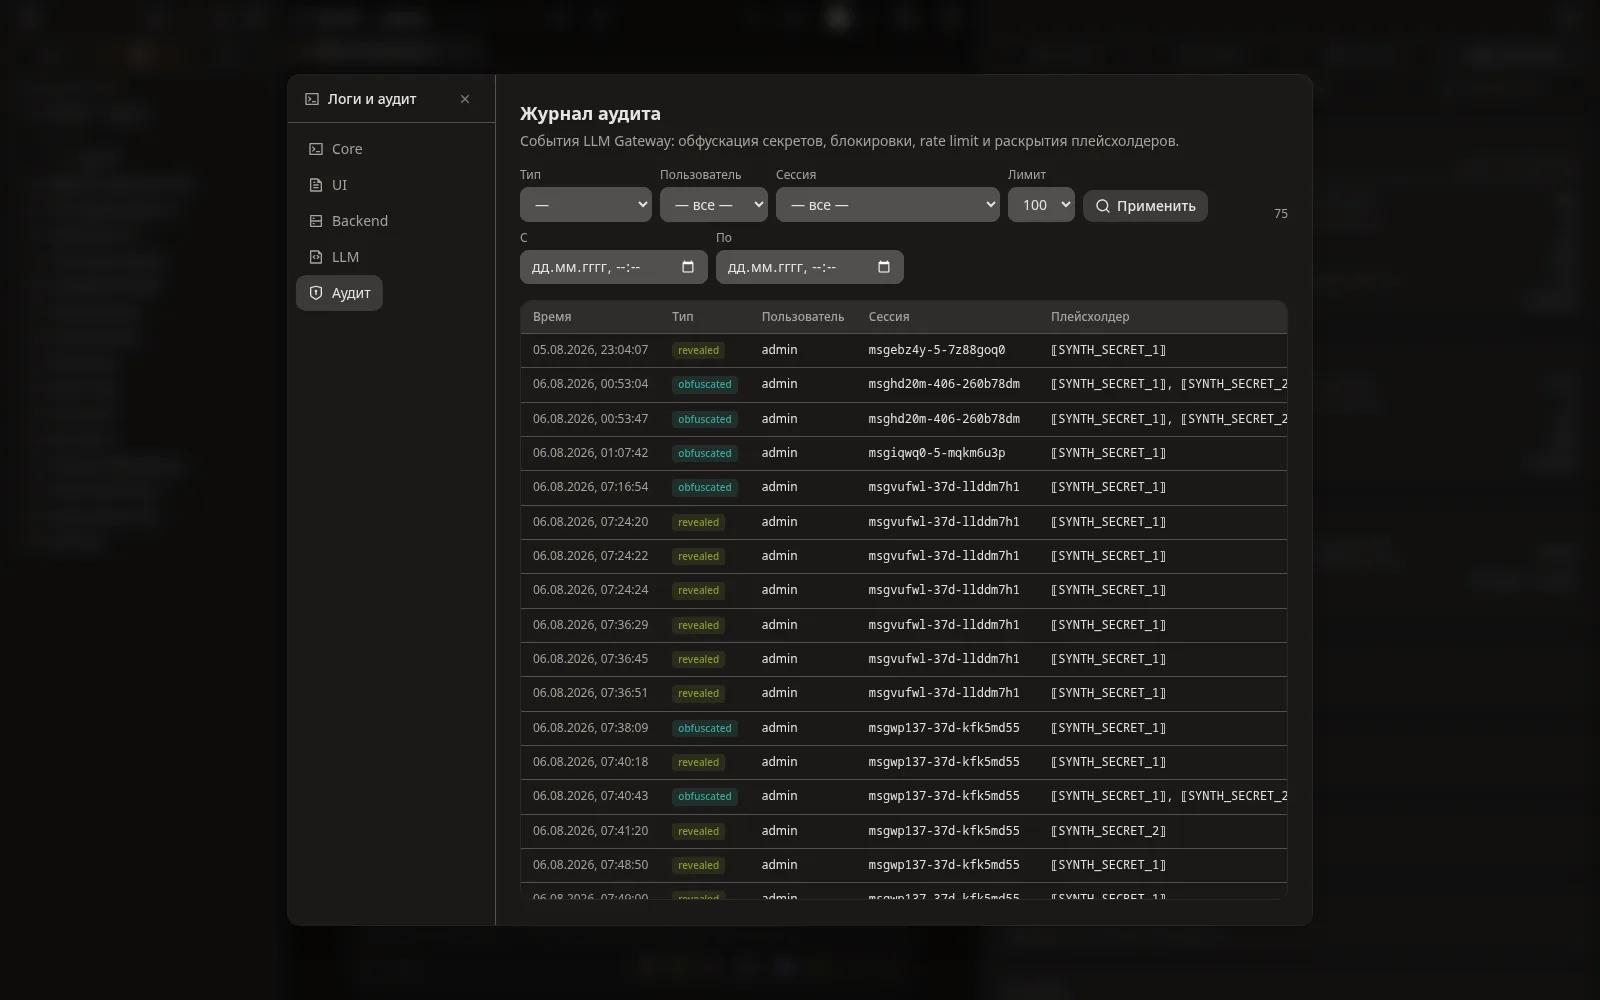The image size is (1600, 1000).
Task: Click the Время column header
Action: 552,317
